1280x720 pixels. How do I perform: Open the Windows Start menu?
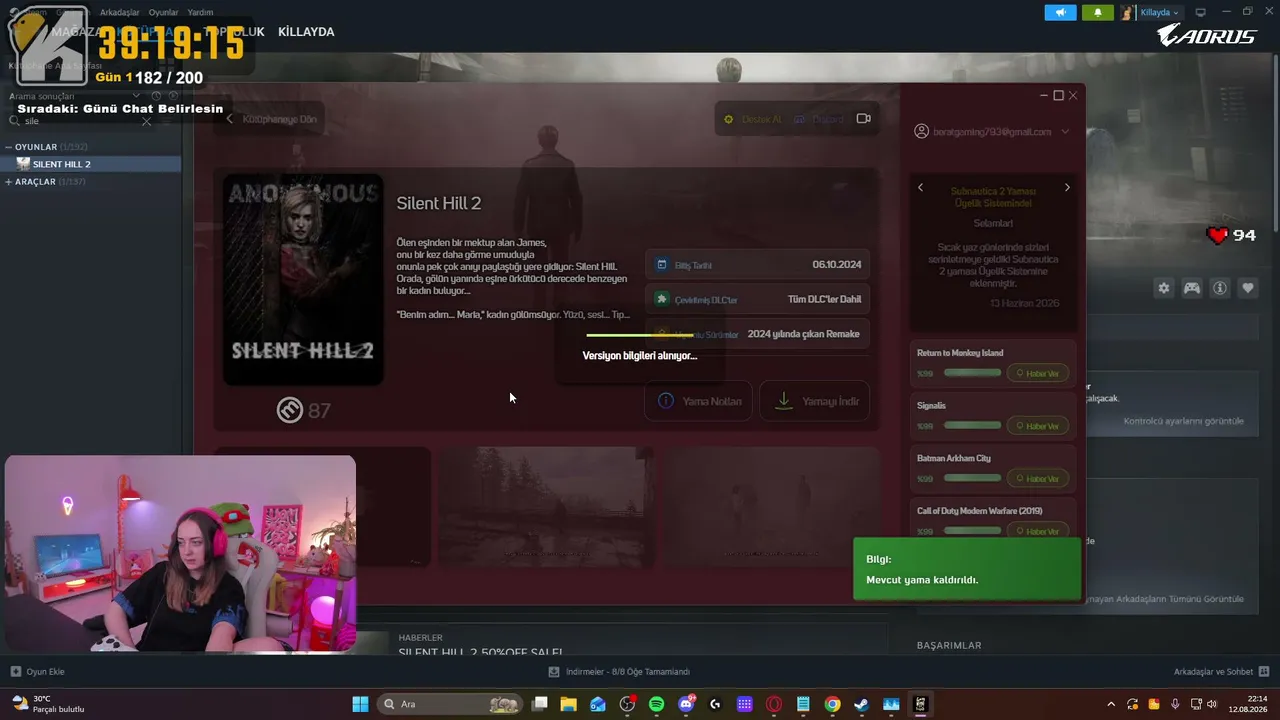[x=360, y=704]
